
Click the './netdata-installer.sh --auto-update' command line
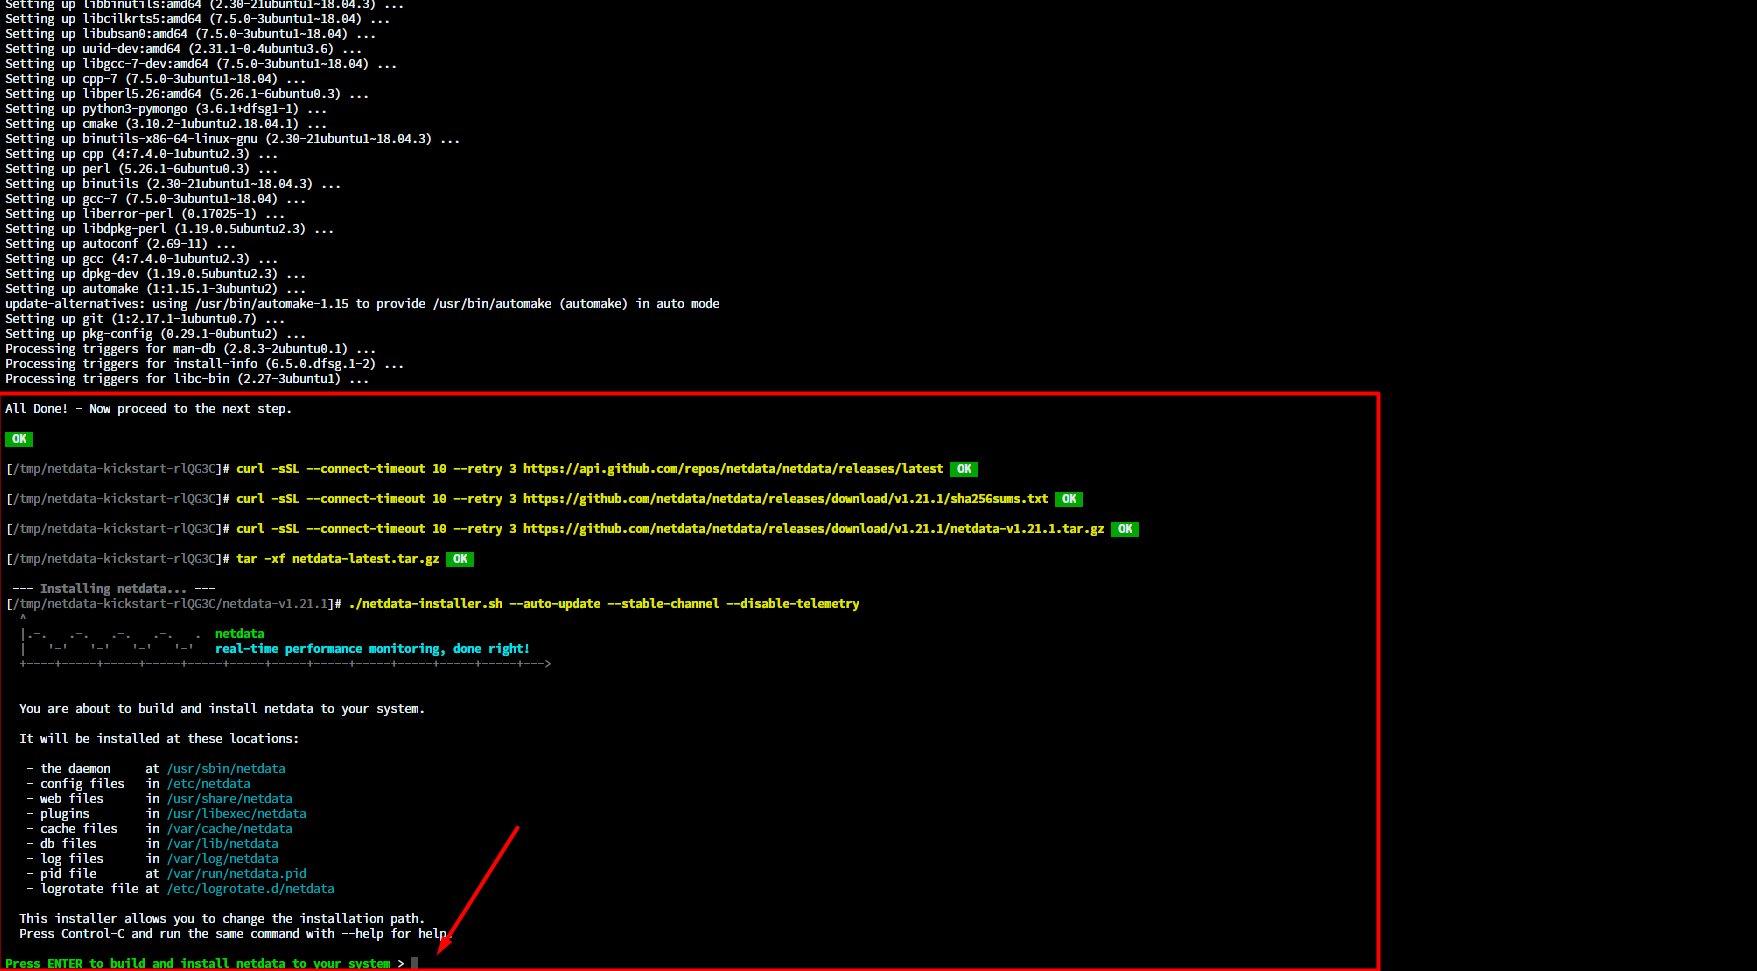click(604, 604)
